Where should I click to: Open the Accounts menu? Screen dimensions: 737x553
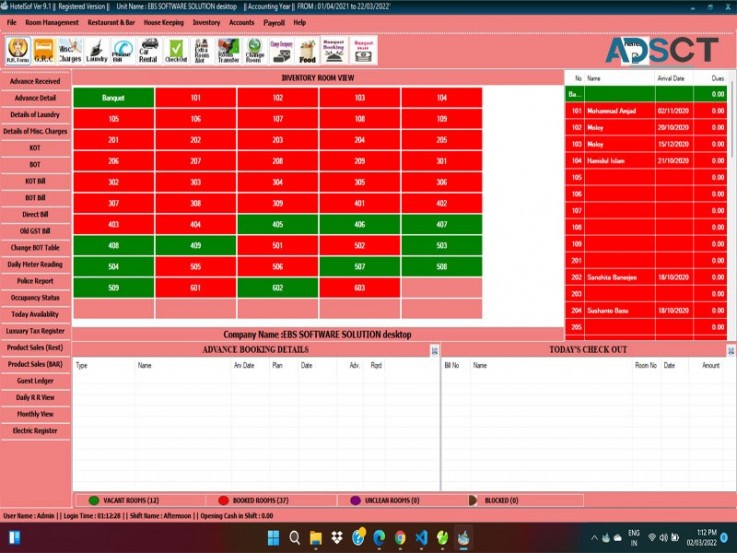(x=242, y=23)
